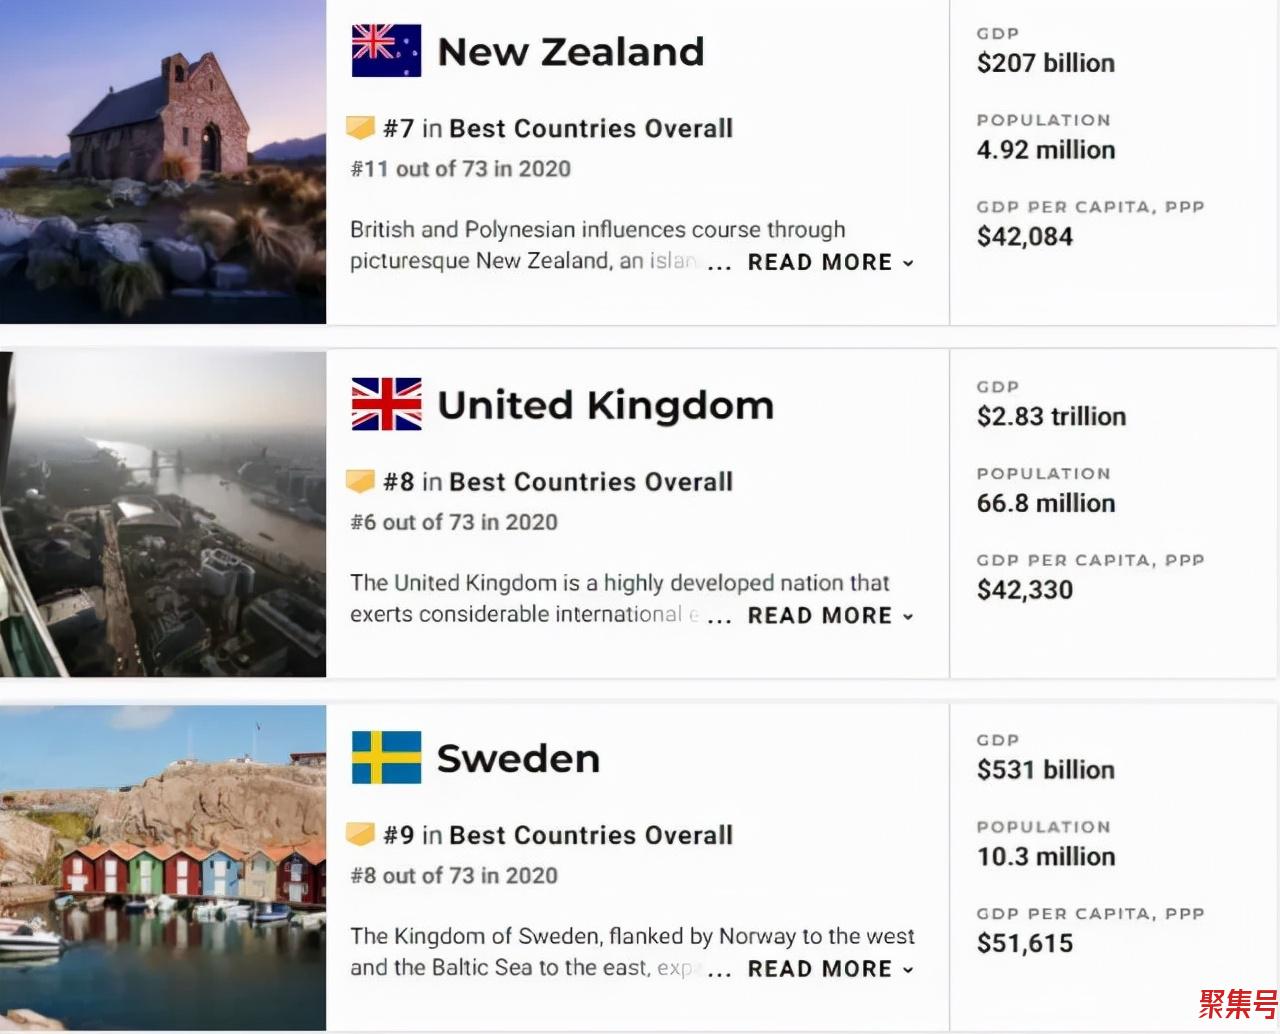
Task: Click the rank badge icon beside #9
Action: pyautogui.click(x=360, y=834)
